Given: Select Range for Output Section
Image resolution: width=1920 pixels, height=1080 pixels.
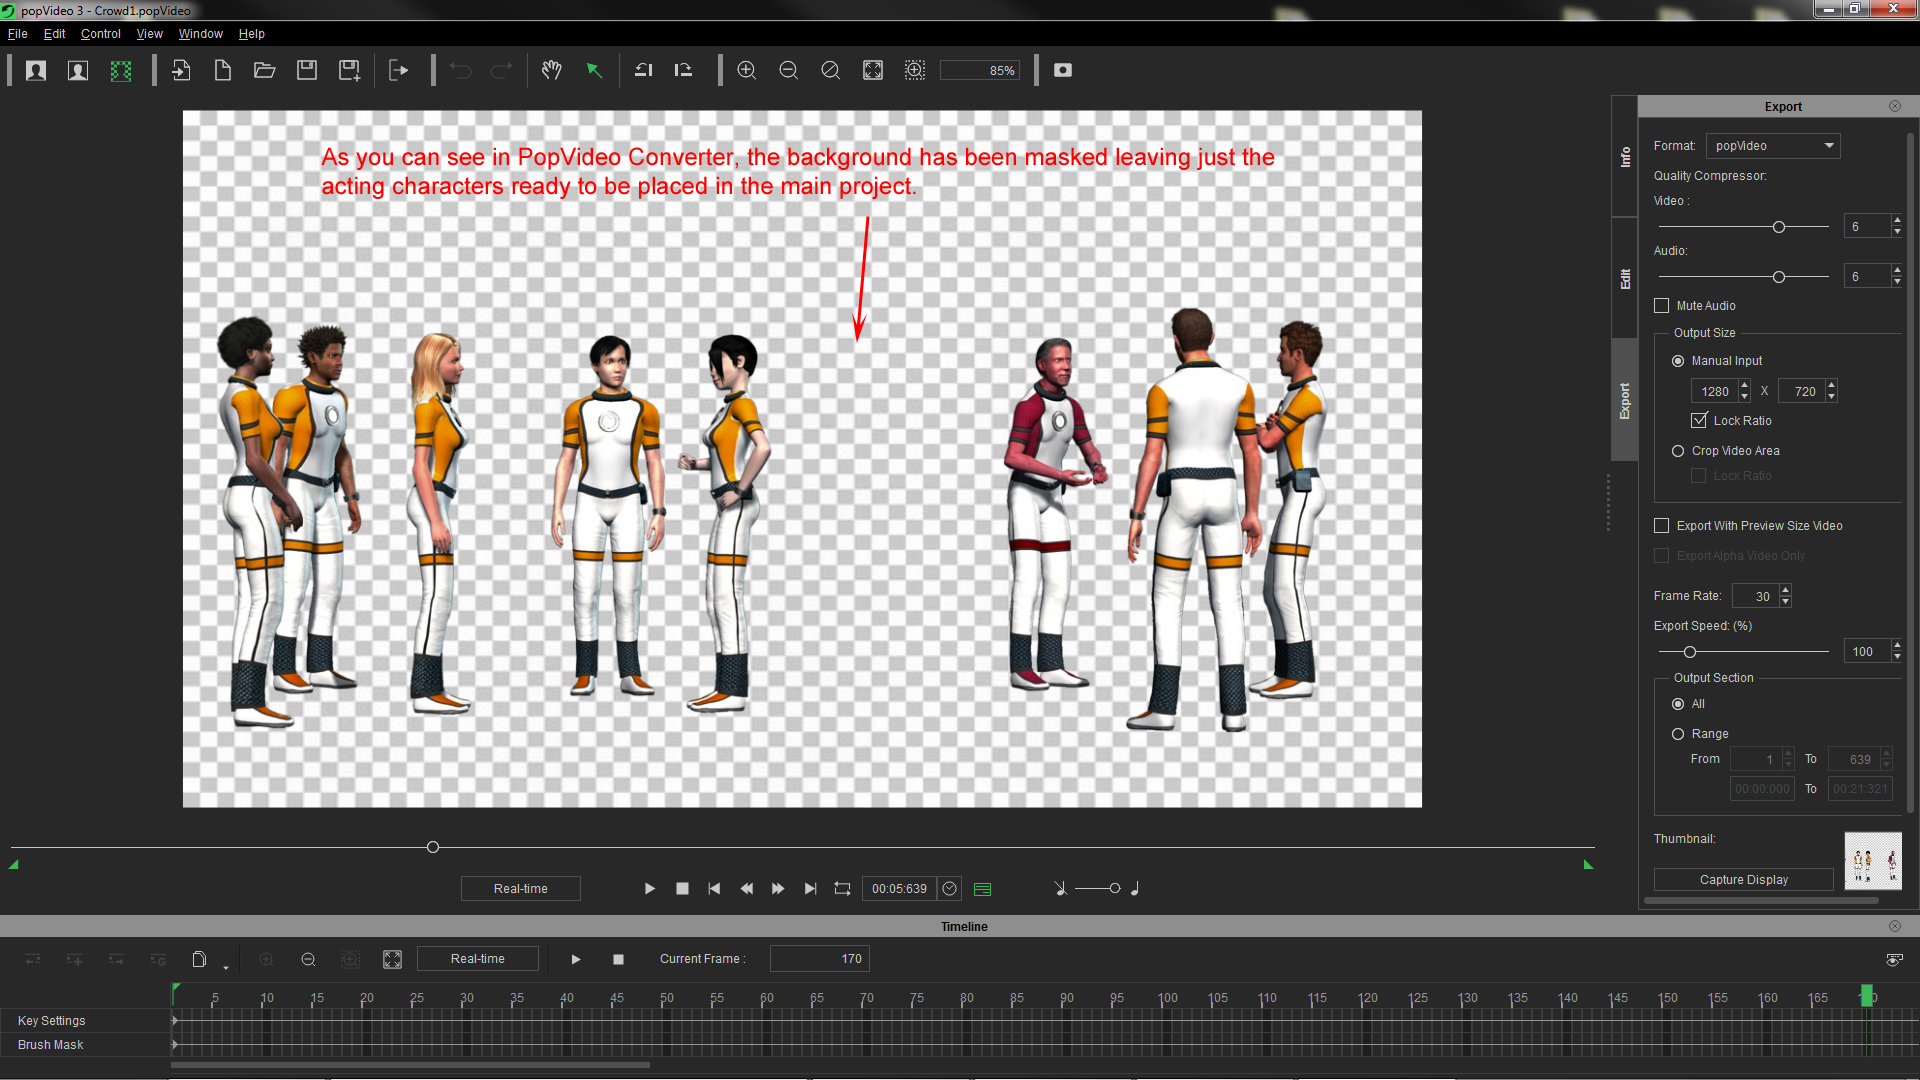Looking at the screenshot, I should [1678, 734].
